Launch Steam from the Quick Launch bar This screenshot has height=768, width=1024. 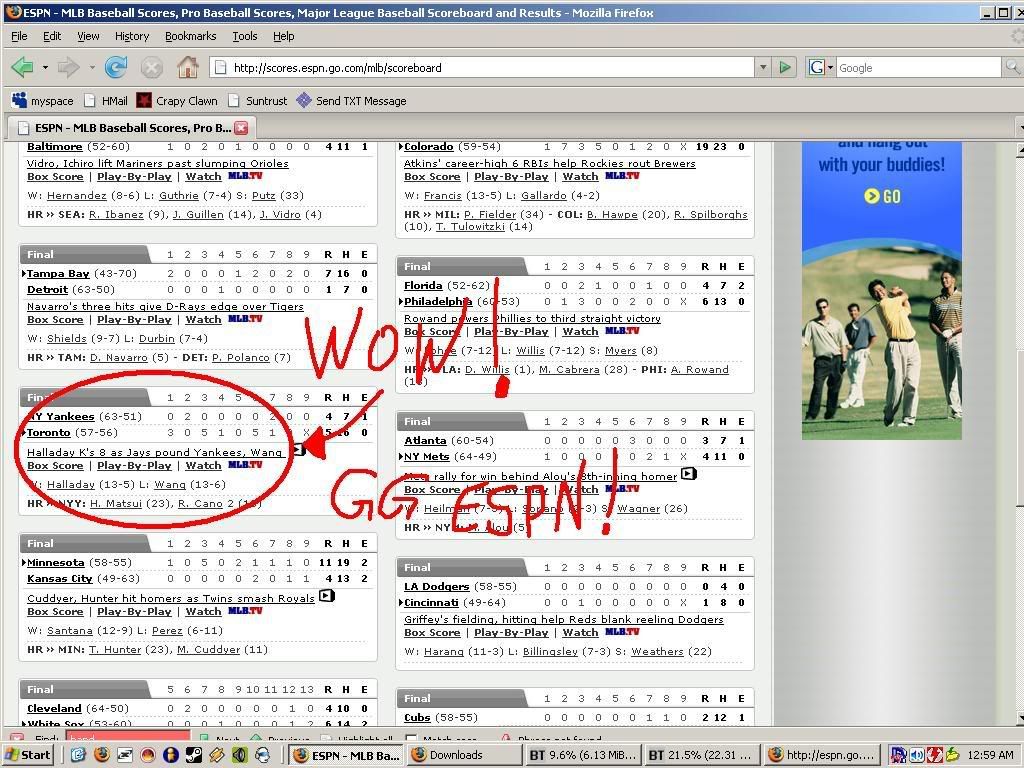[194, 755]
